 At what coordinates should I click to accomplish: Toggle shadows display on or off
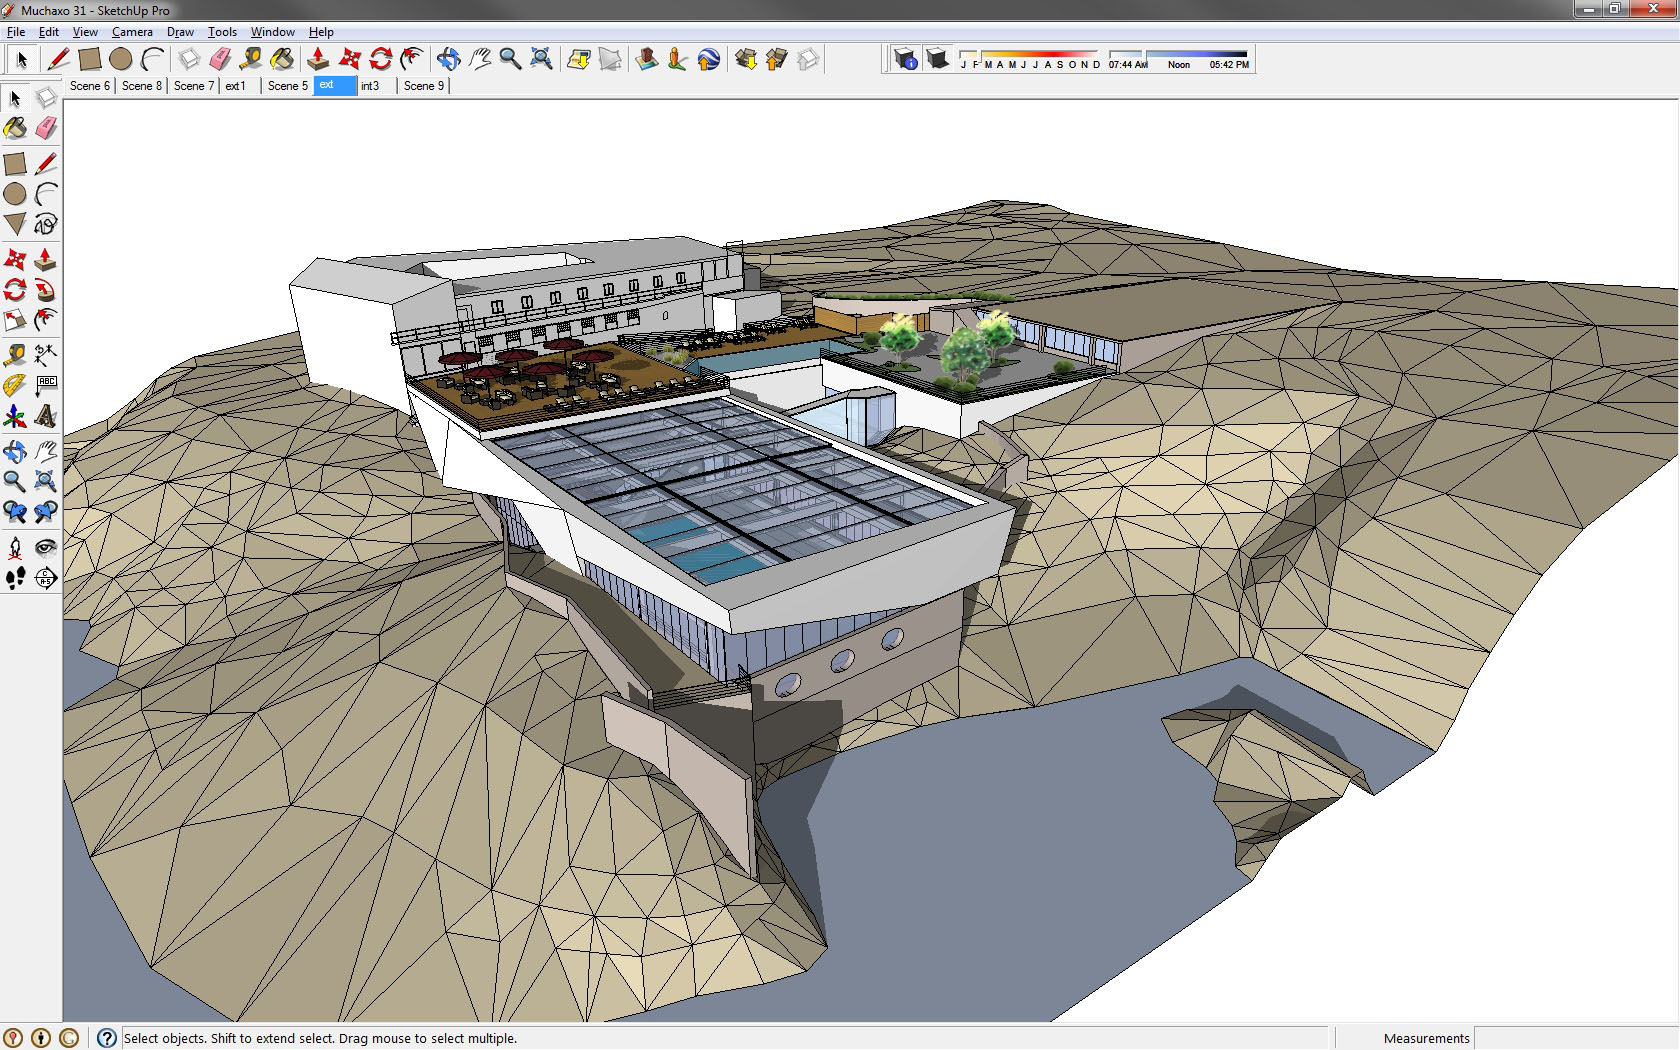click(937, 59)
